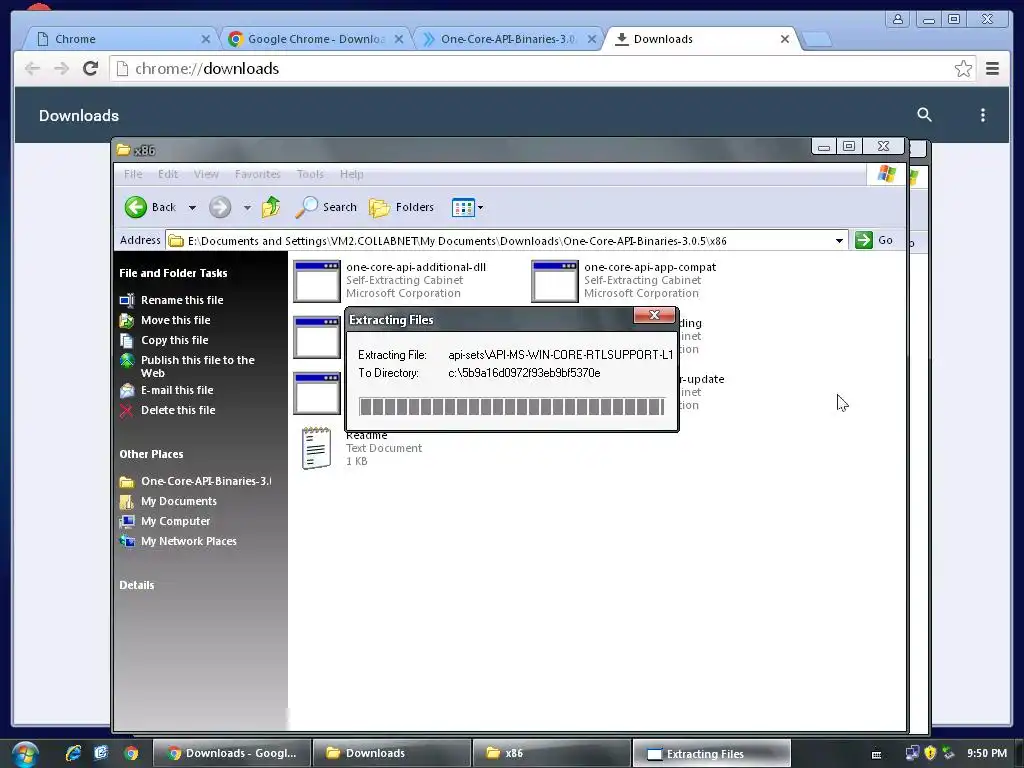Expand the Forward button history dropdown
The height and width of the screenshot is (768, 1024).
247,208
